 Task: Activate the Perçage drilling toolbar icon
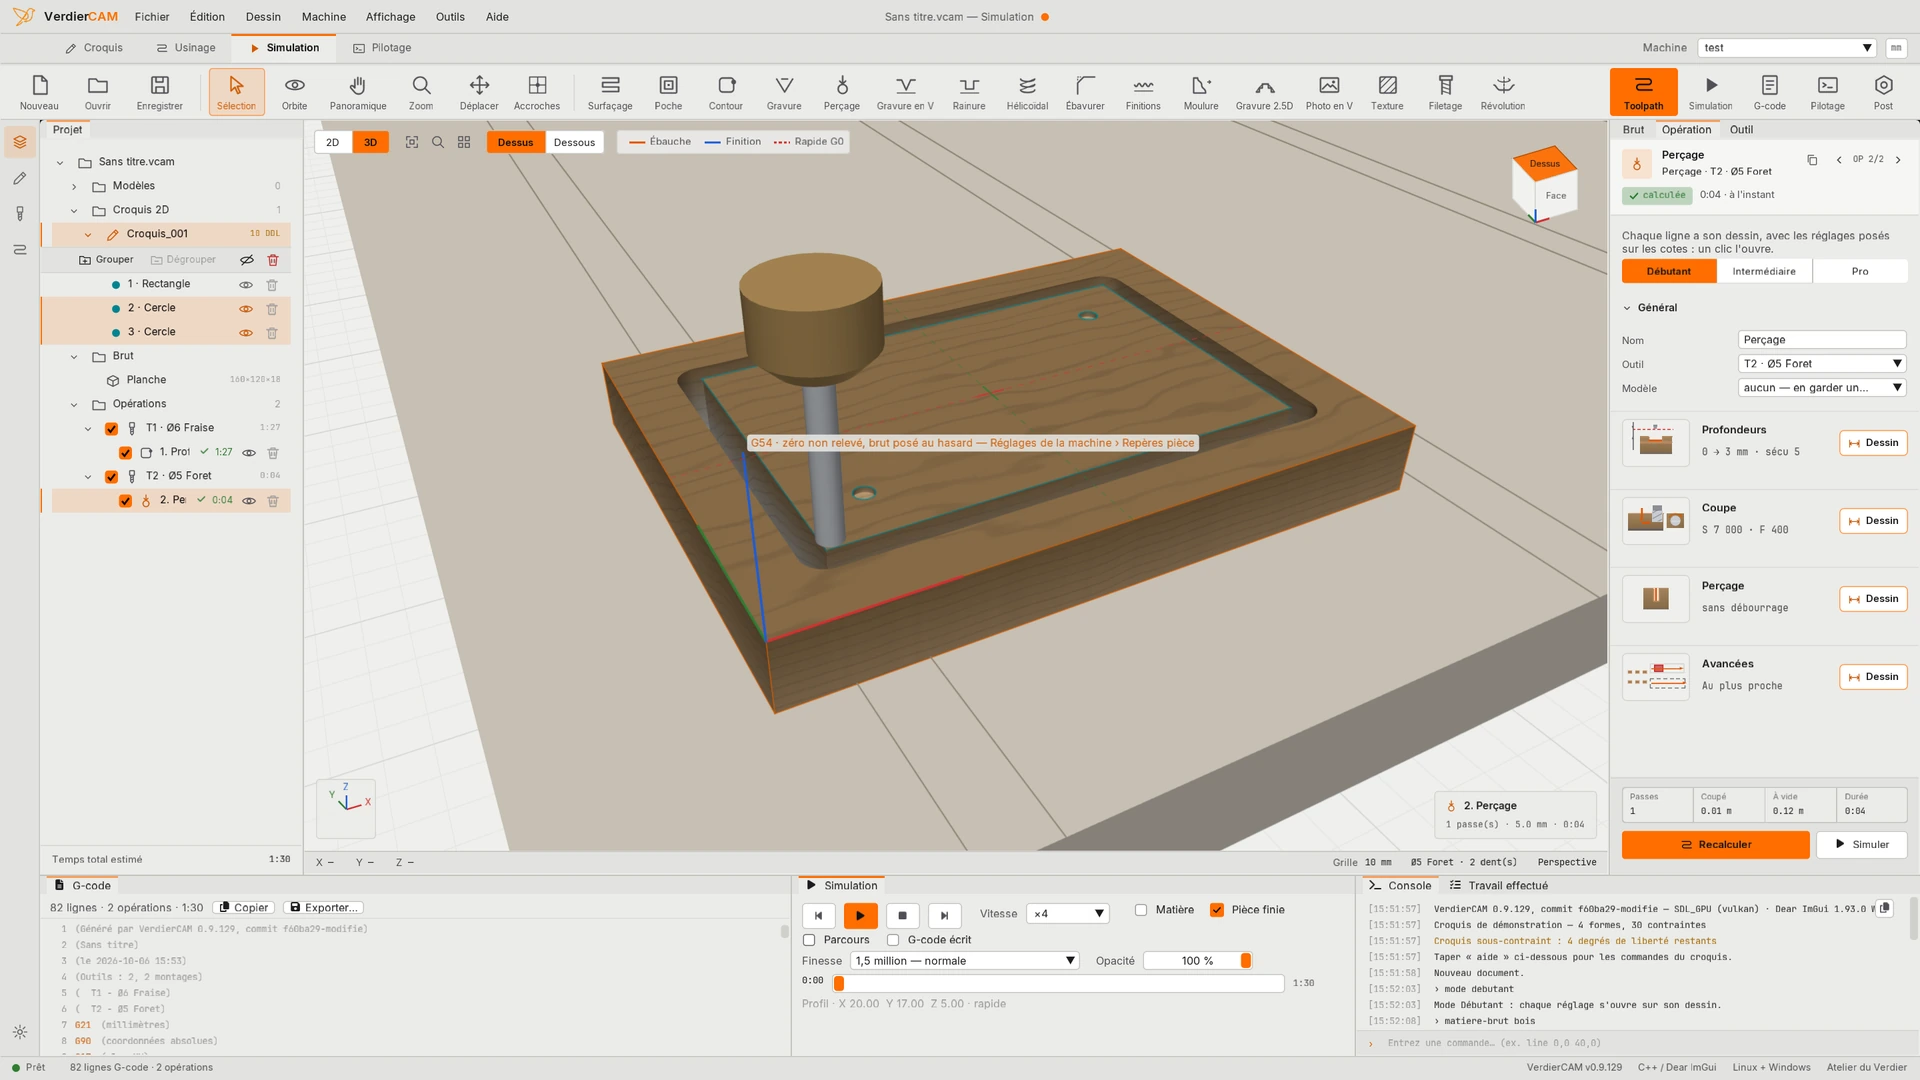(841, 92)
